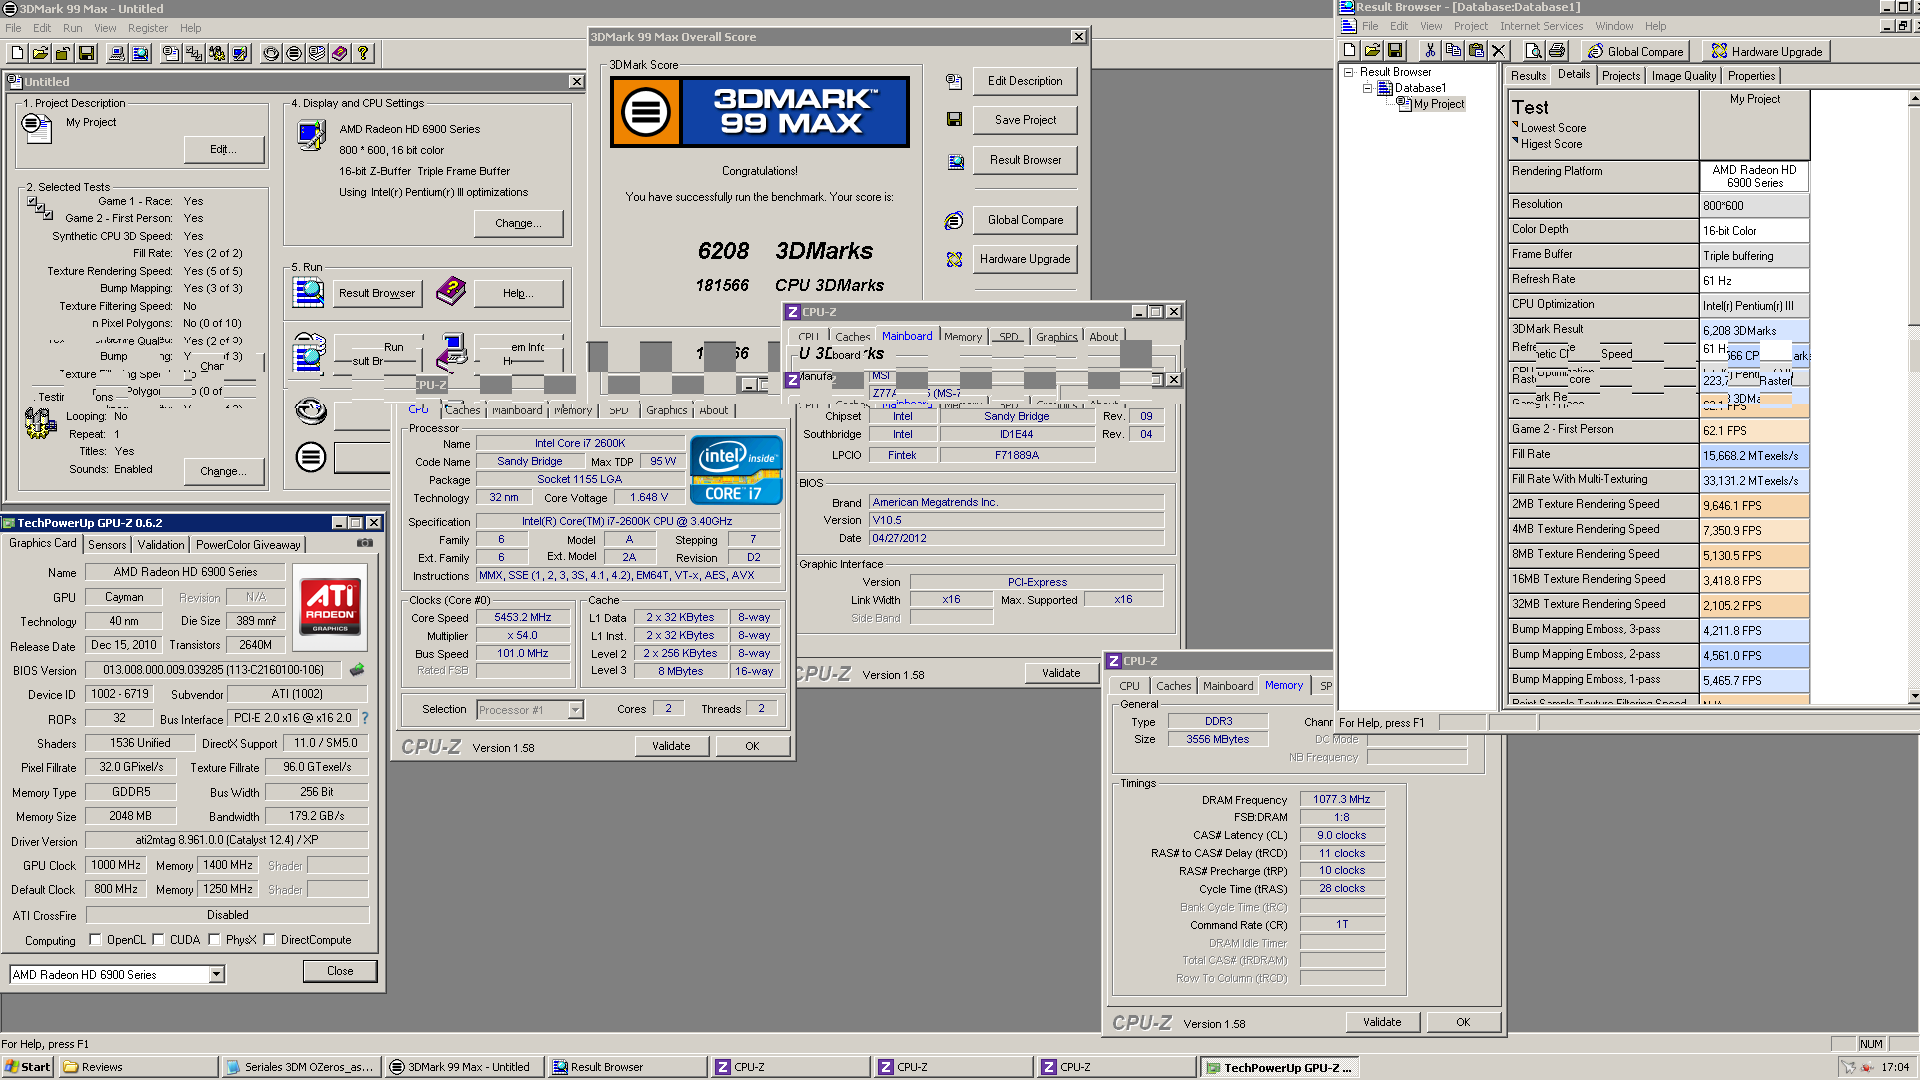
Task: Enable CUDA checkbox in GPU-Z
Action: pos(158,940)
